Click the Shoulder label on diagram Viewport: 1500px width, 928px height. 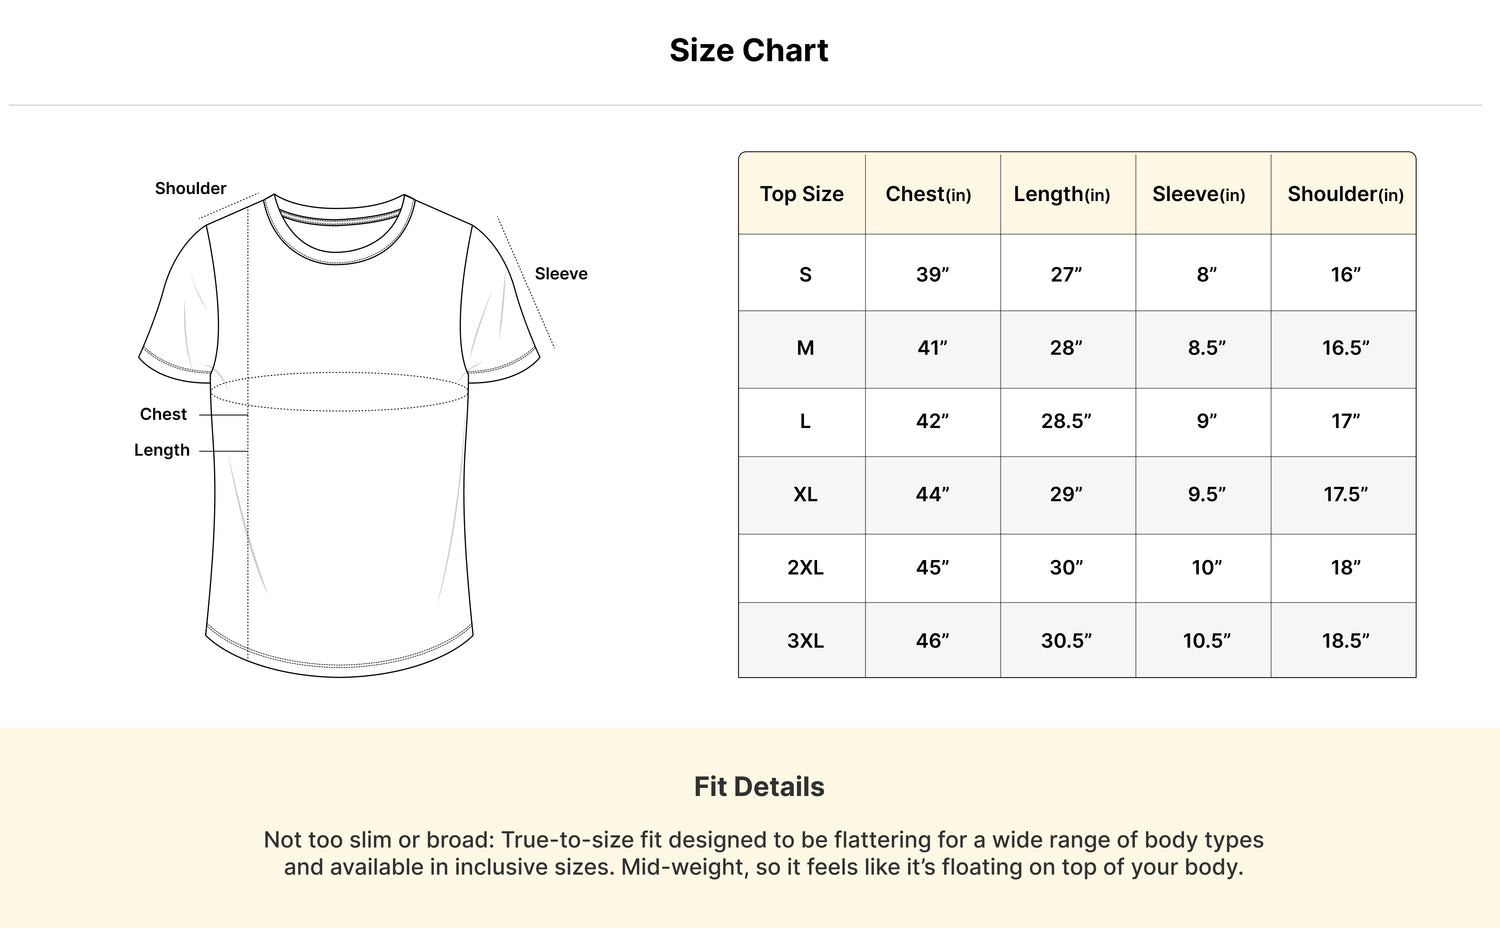[x=190, y=188]
